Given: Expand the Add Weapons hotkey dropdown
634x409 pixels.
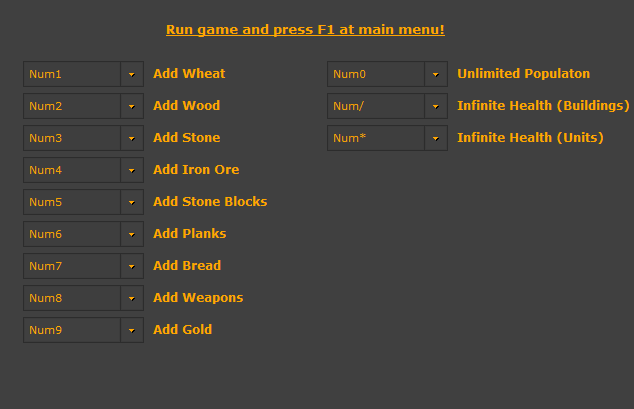Looking at the screenshot, I should [131, 298].
